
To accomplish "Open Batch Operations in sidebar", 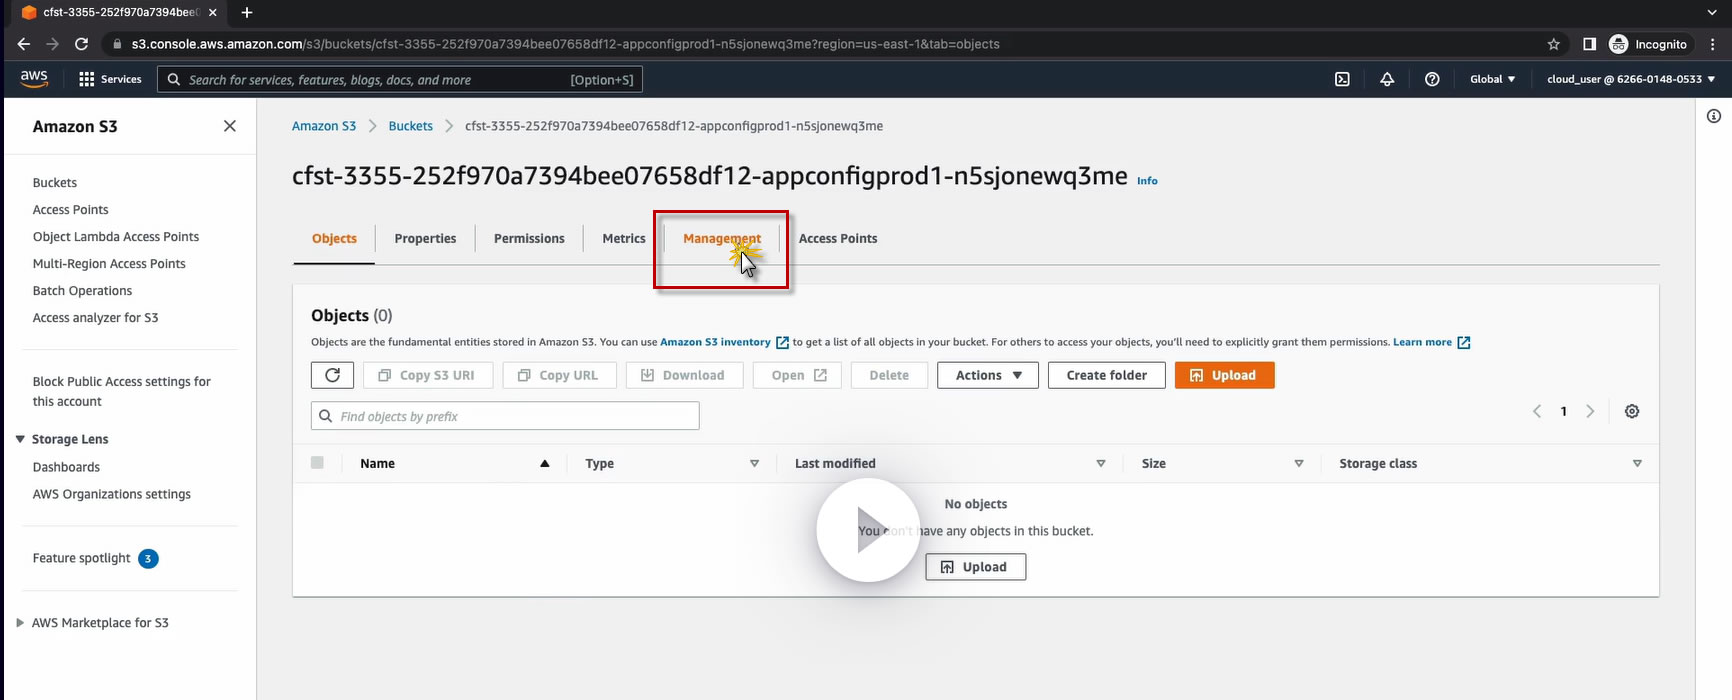I will pyautogui.click(x=82, y=290).
